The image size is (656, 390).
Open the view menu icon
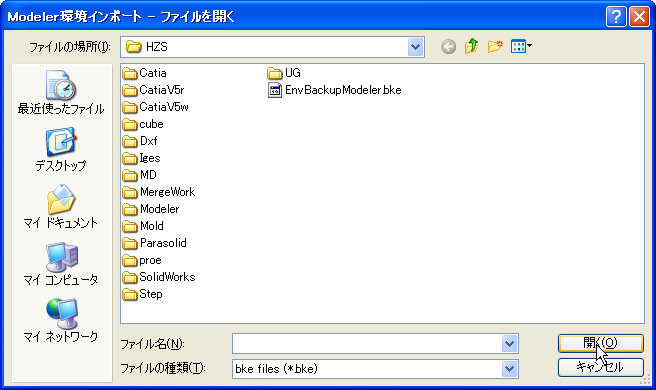[521, 46]
